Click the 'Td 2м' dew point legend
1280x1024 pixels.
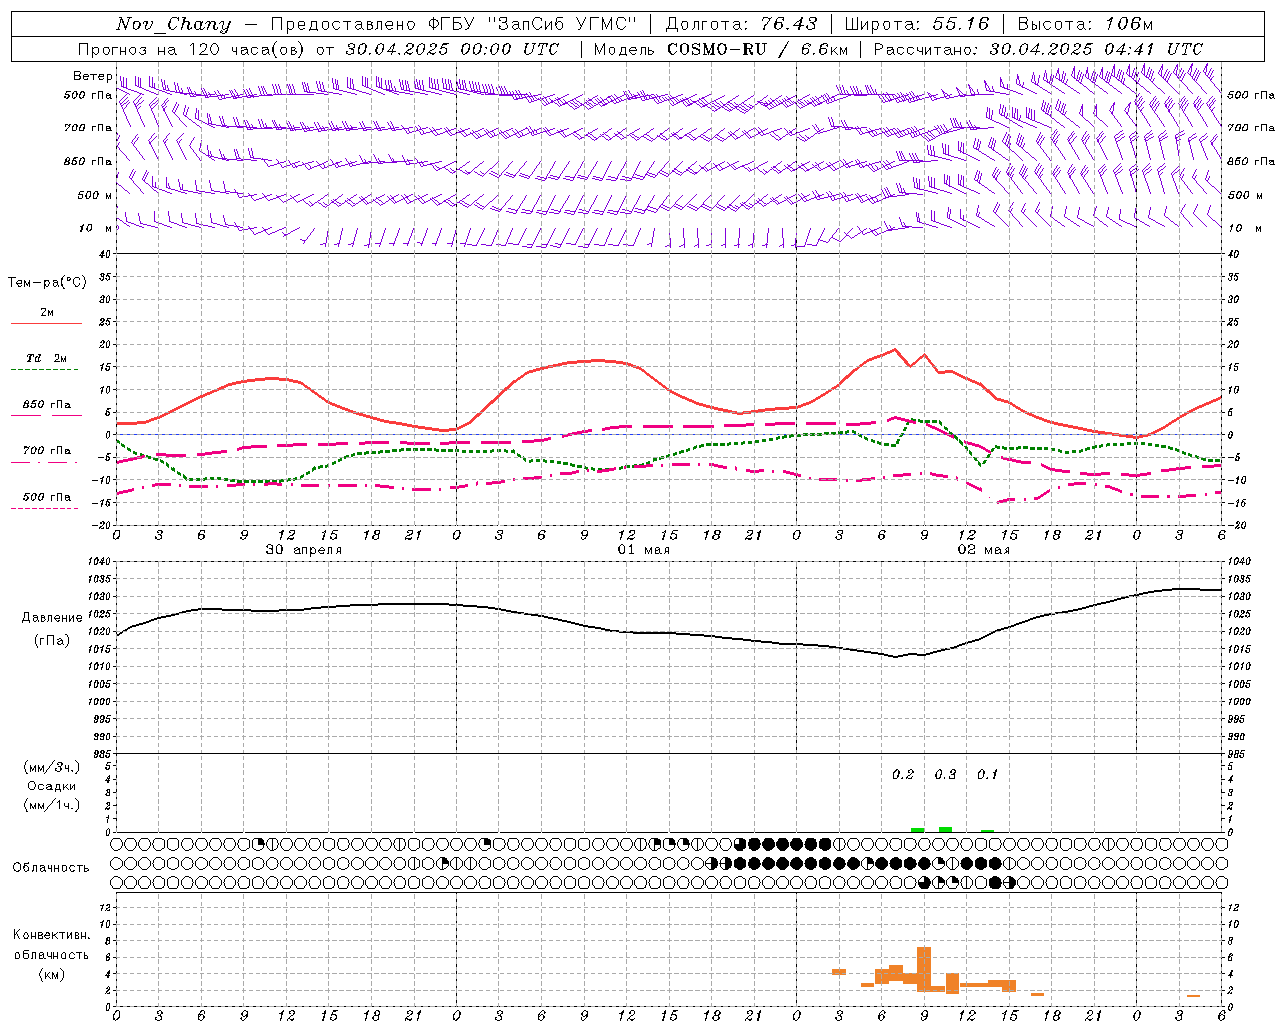(46, 358)
